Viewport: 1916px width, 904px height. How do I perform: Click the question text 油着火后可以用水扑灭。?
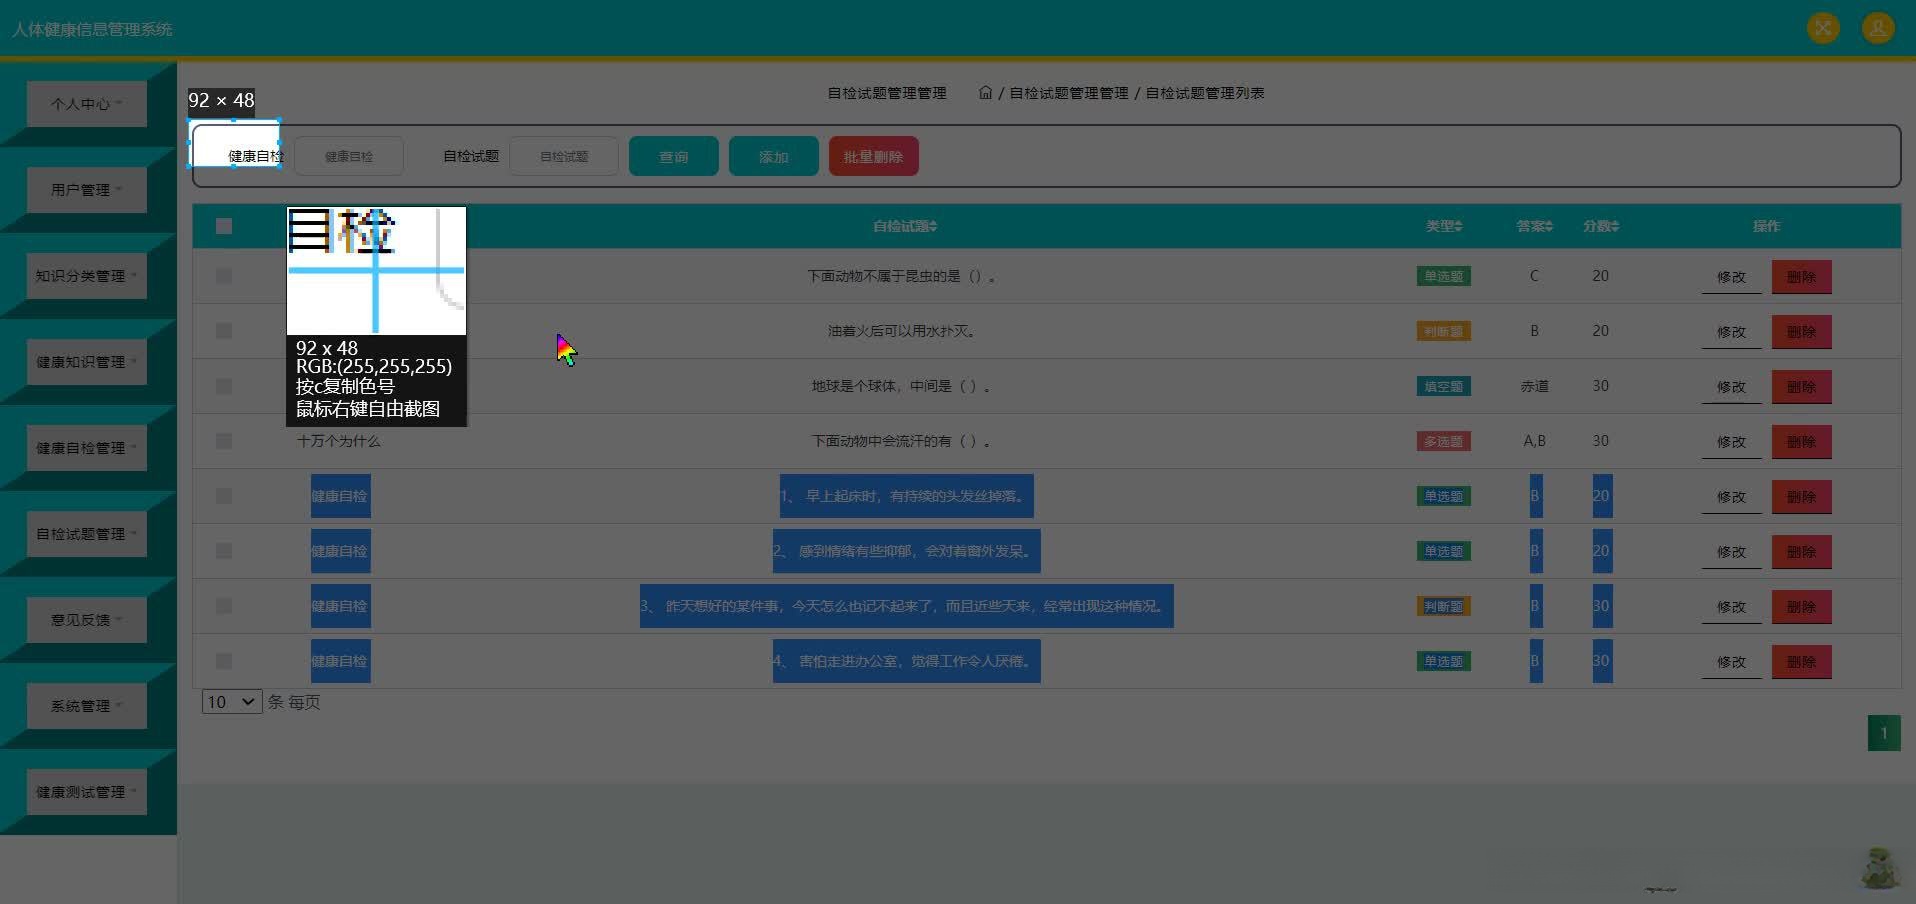click(902, 331)
